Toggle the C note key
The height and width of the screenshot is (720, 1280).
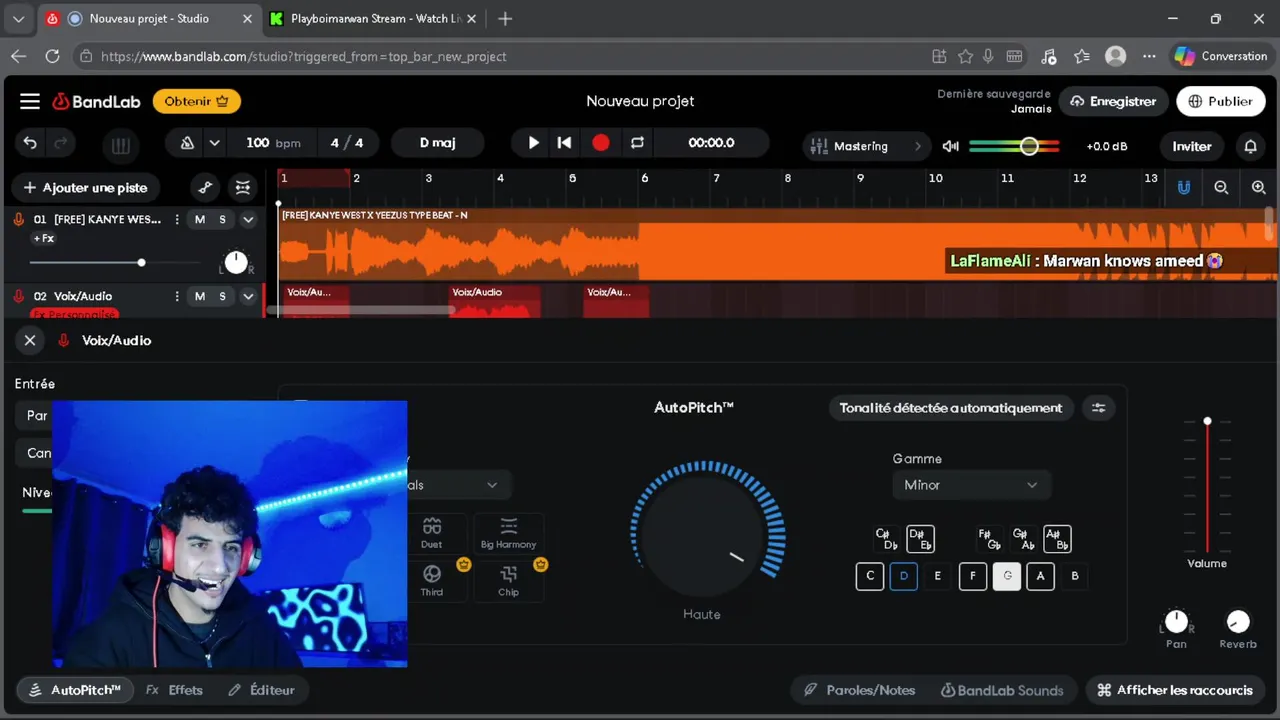(870, 576)
